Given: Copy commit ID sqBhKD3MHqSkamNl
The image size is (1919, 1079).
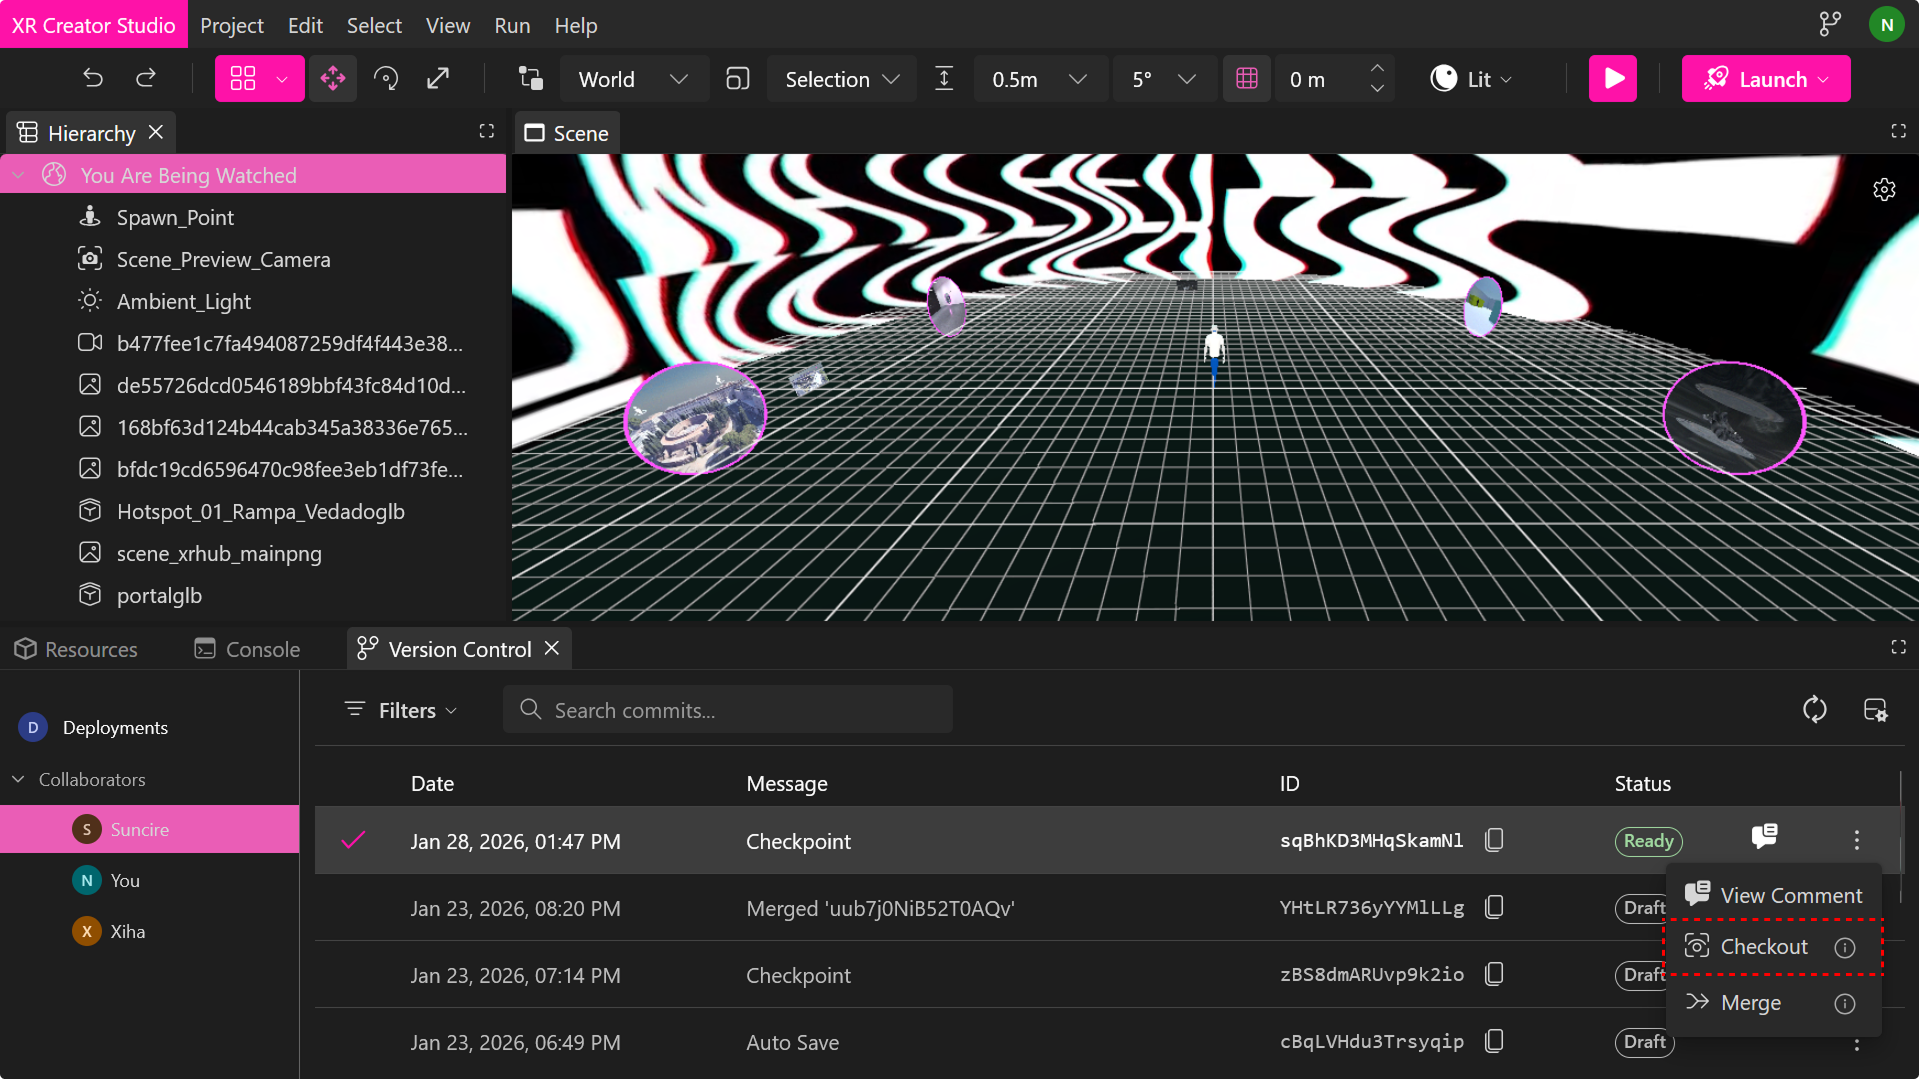Looking at the screenshot, I should coord(1494,840).
